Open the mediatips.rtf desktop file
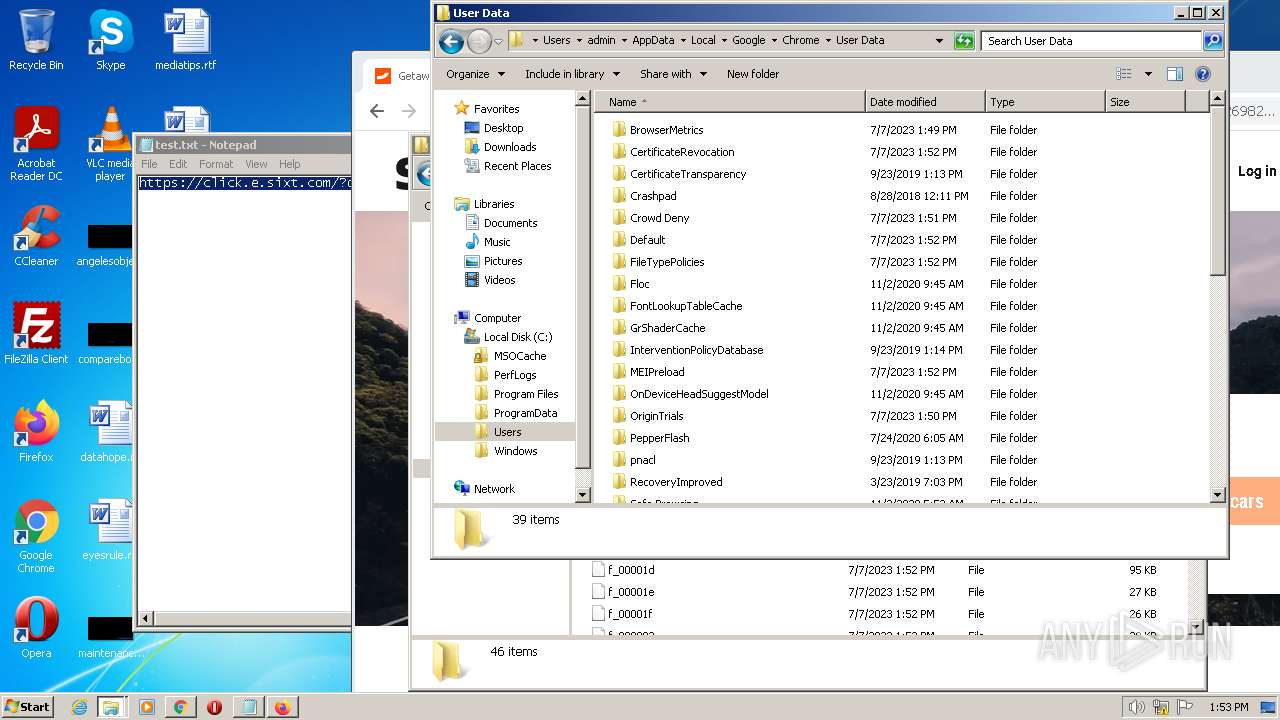1280x720 pixels. pos(185,40)
